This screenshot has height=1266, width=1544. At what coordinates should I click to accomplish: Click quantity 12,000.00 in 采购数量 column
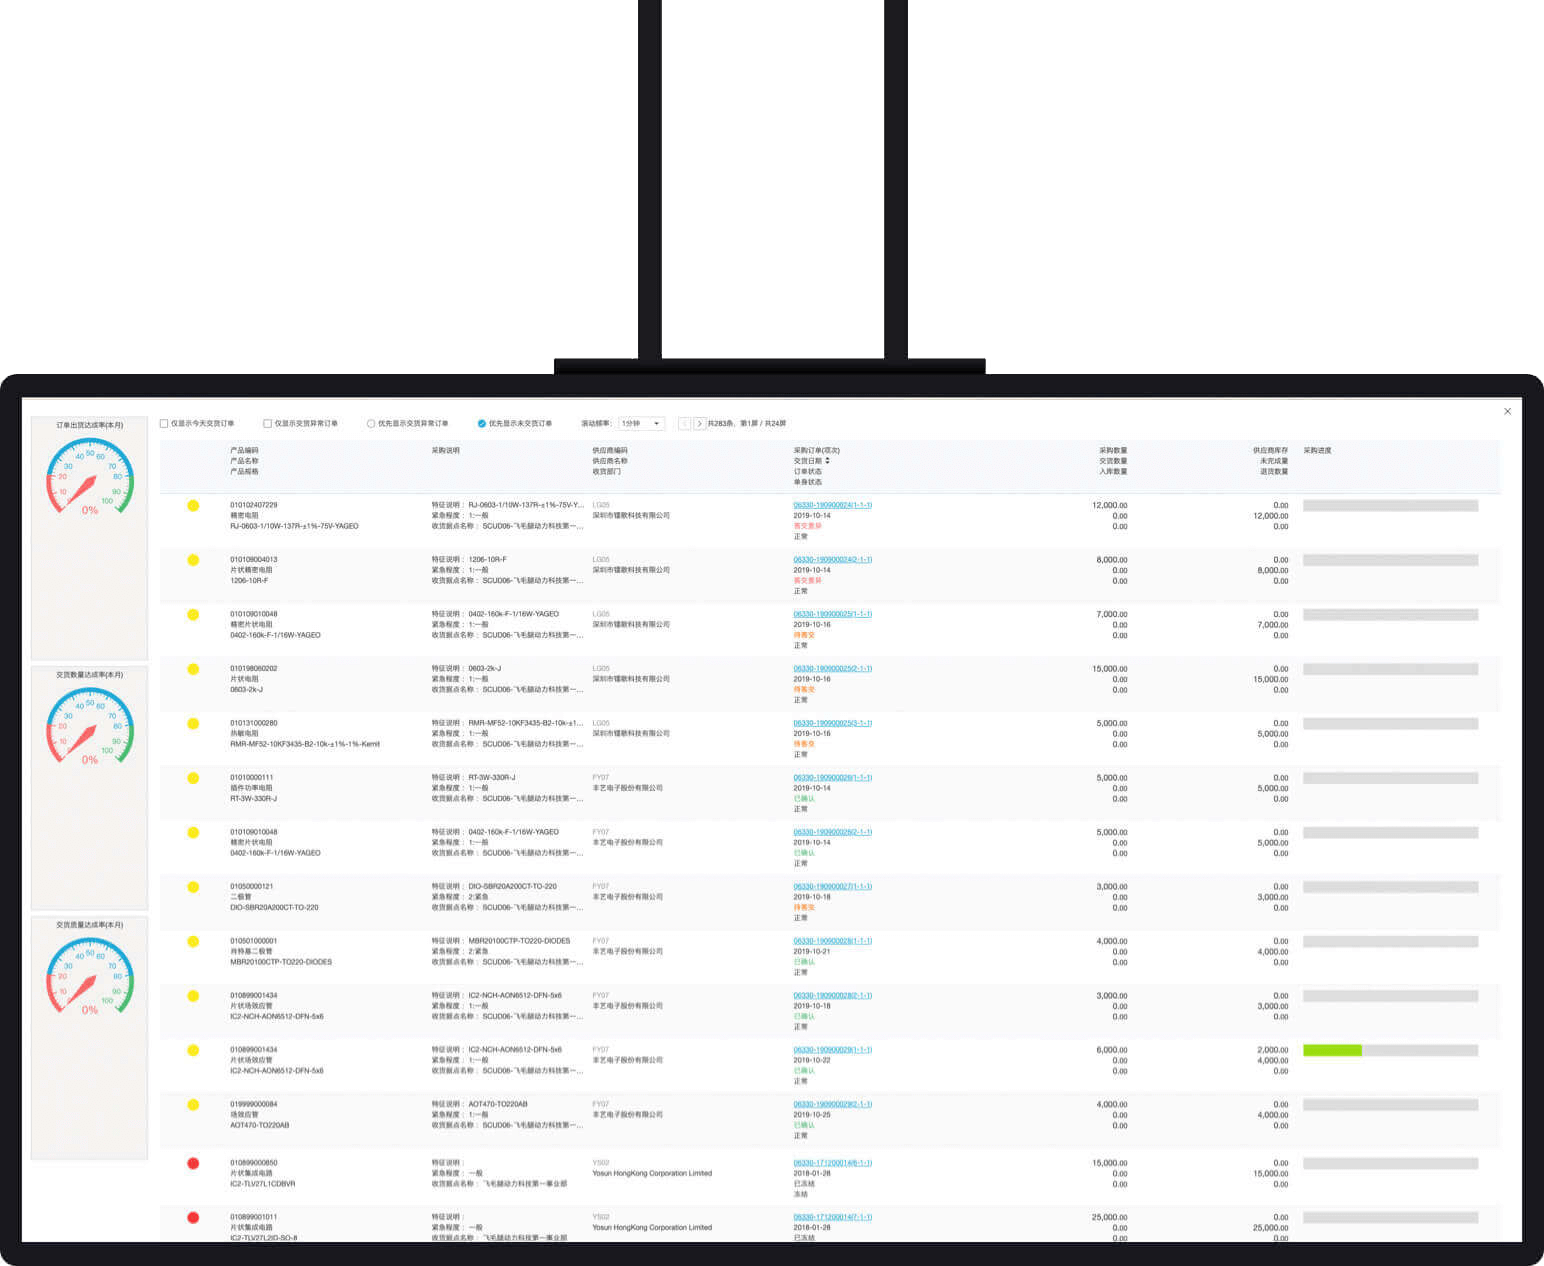[1110, 506]
